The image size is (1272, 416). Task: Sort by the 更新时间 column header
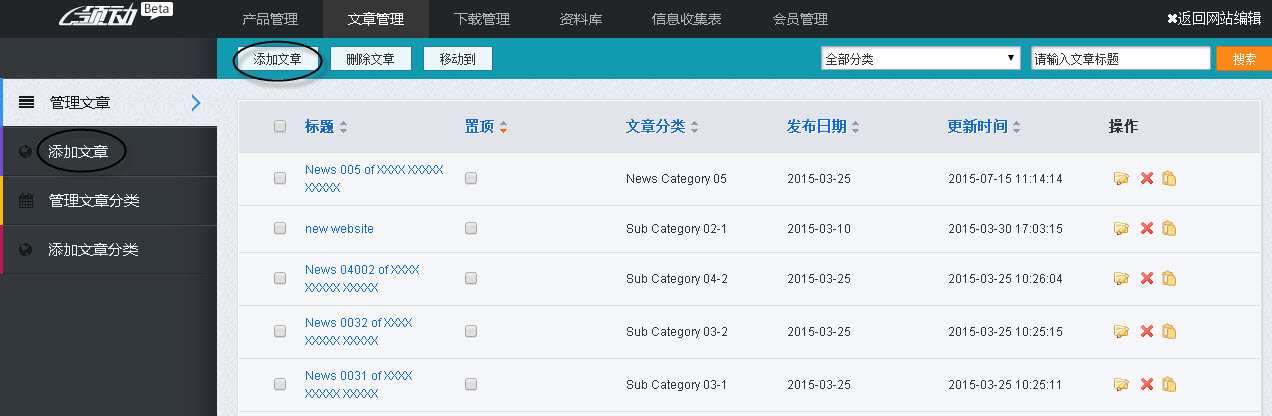coord(984,127)
